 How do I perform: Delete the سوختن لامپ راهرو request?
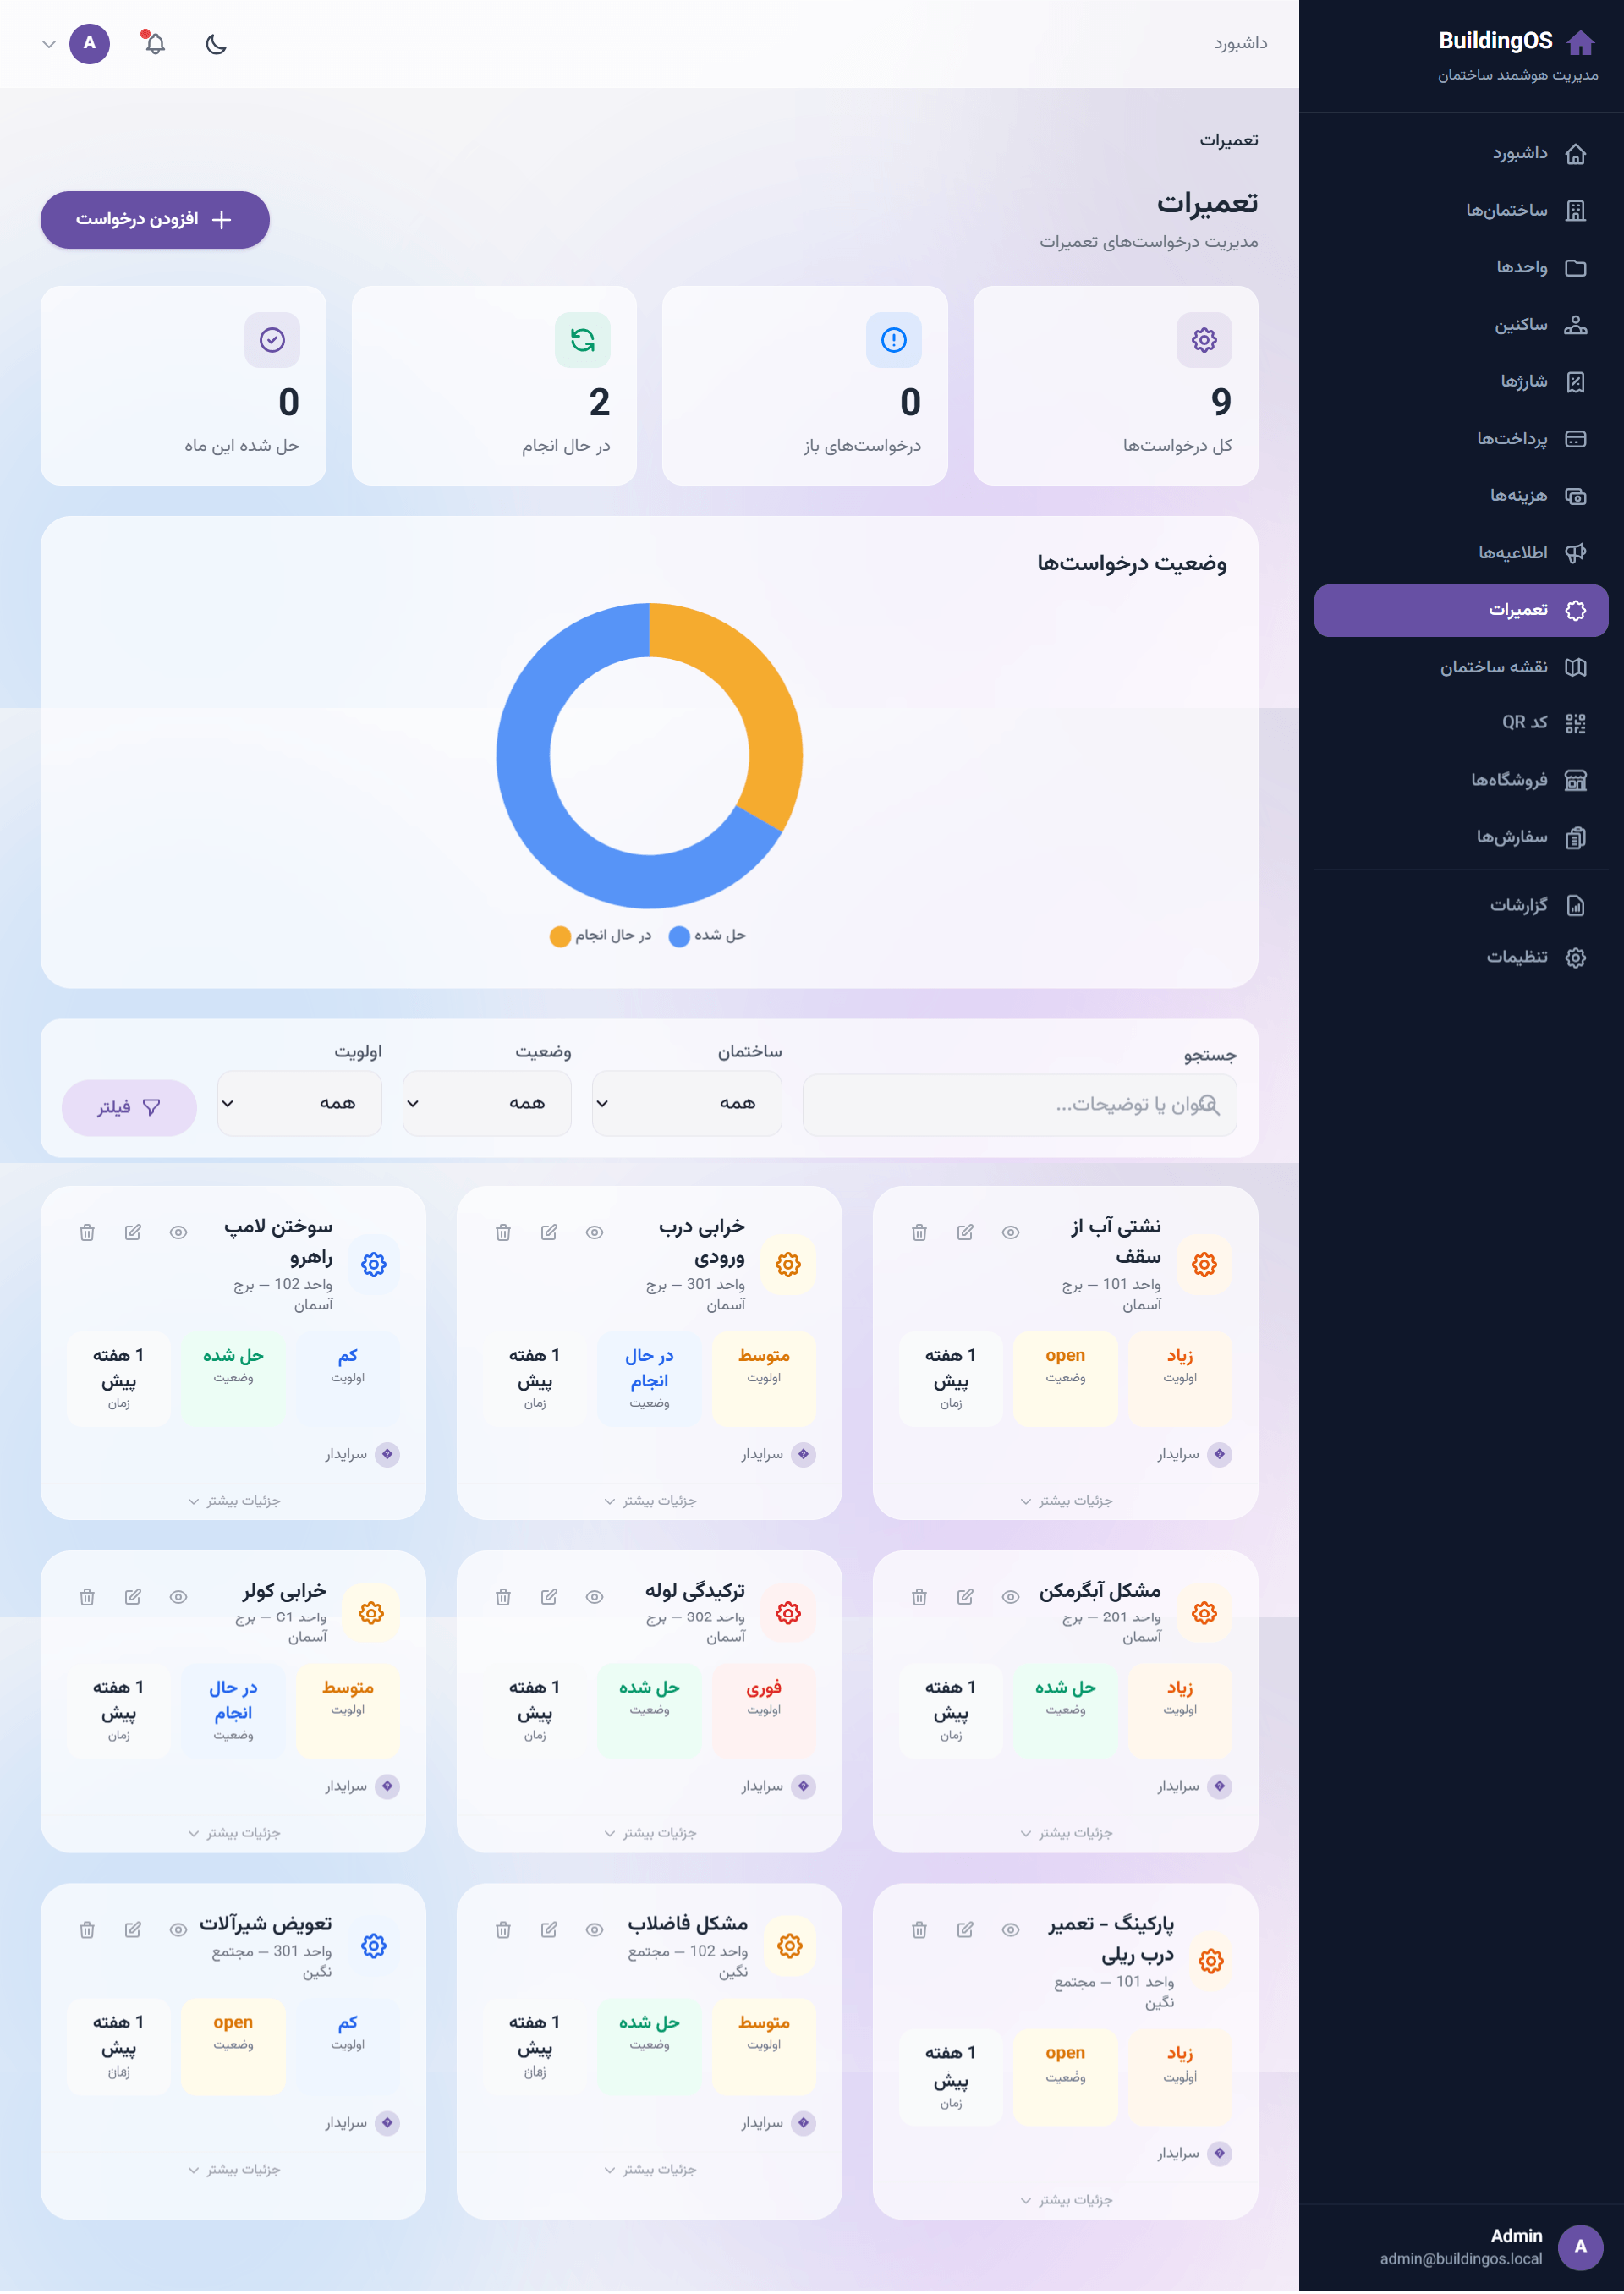pos(87,1233)
